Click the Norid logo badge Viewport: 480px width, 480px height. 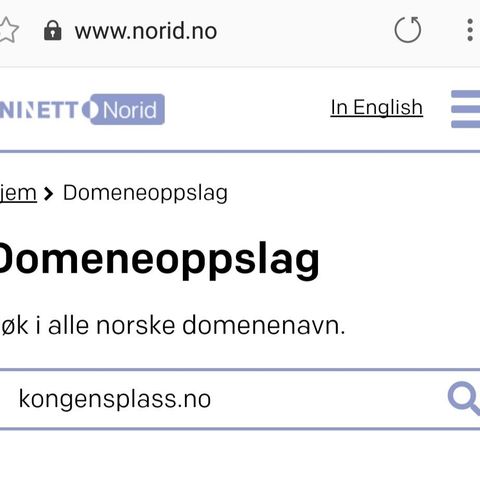pos(127,109)
